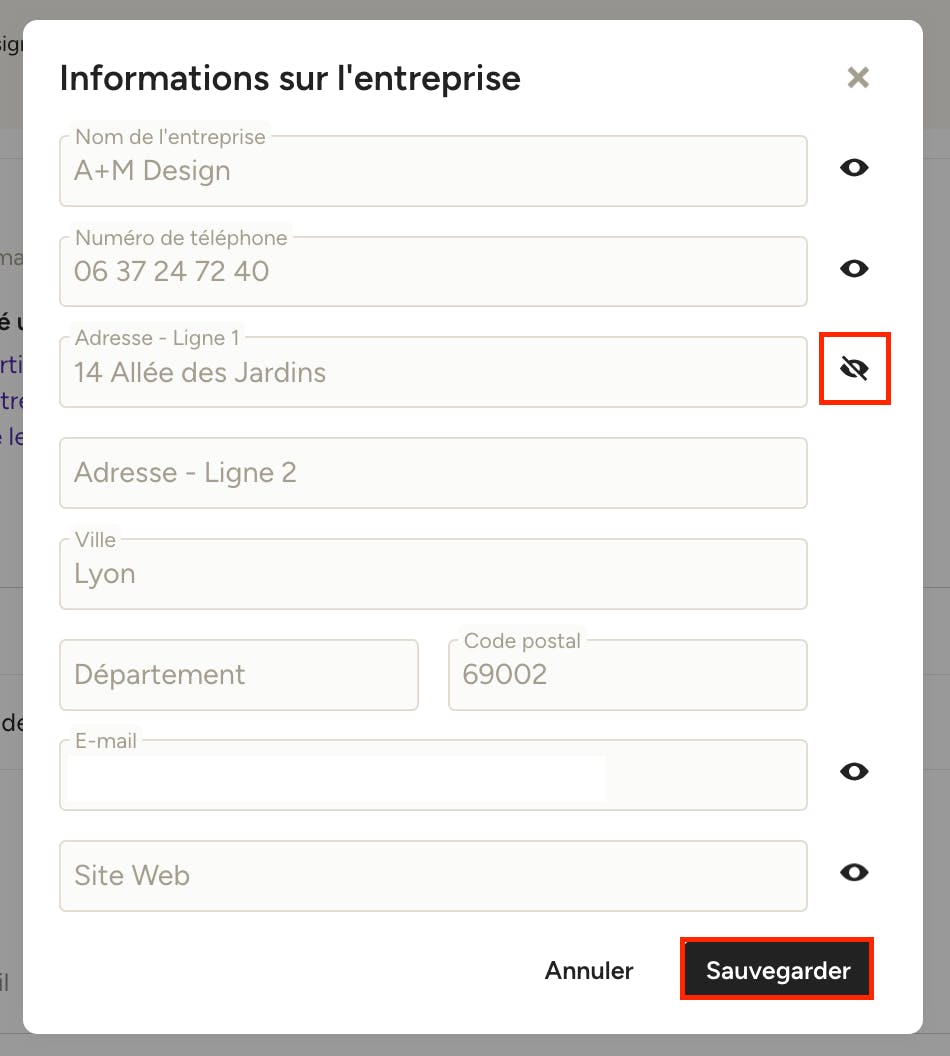Click the empty Adresse - Ligne 2 field
Viewport: 950px width, 1056px height.
(433, 473)
